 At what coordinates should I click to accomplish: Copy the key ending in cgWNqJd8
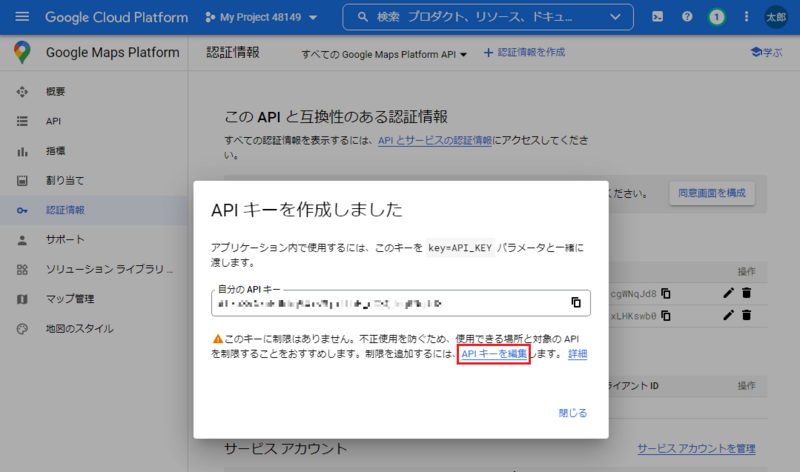point(666,293)
